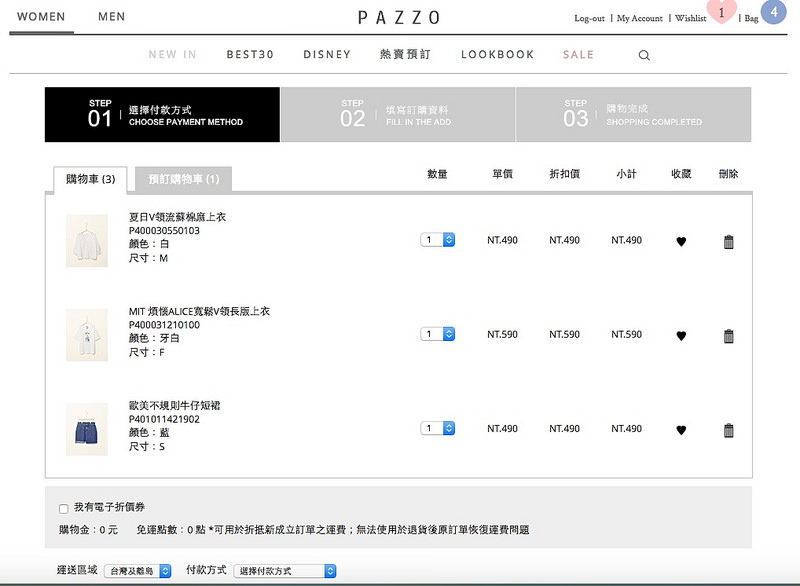800x586 pixels.
Task: Open the SALE menu
Action: pyautogui.click(x=578, y=55)
